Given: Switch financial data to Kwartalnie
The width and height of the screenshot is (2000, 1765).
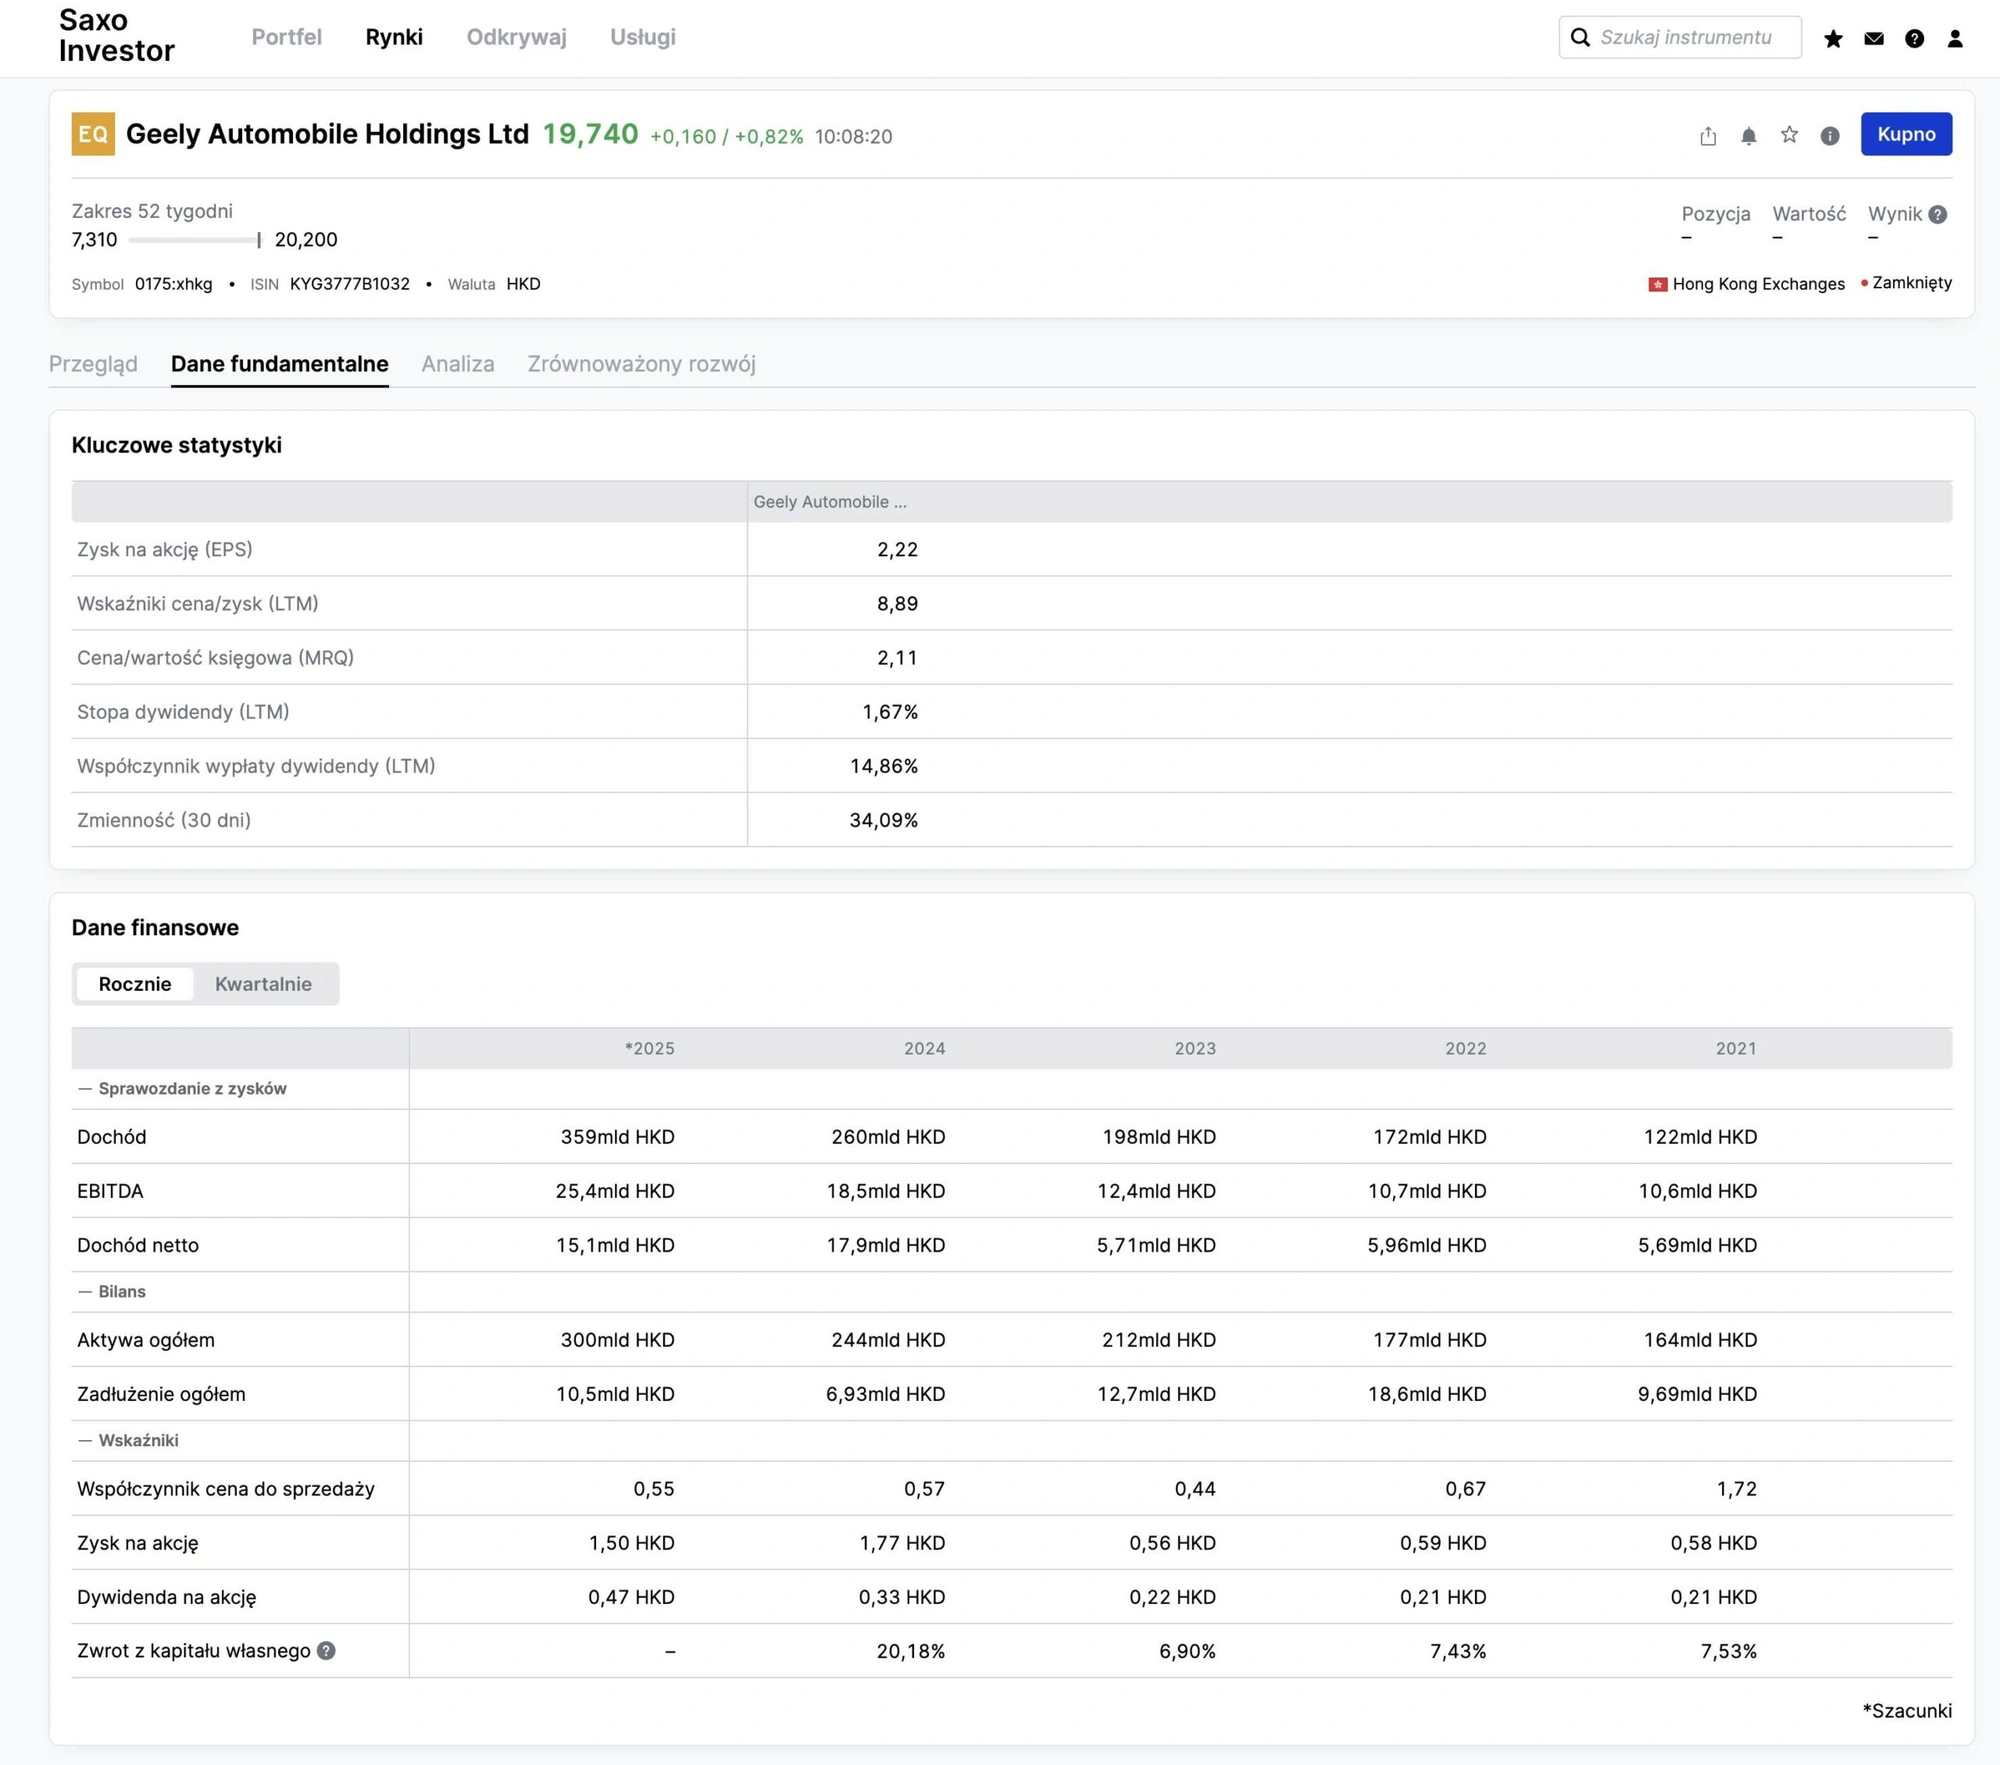Looking at the screenshot, I should pos(263,984).
